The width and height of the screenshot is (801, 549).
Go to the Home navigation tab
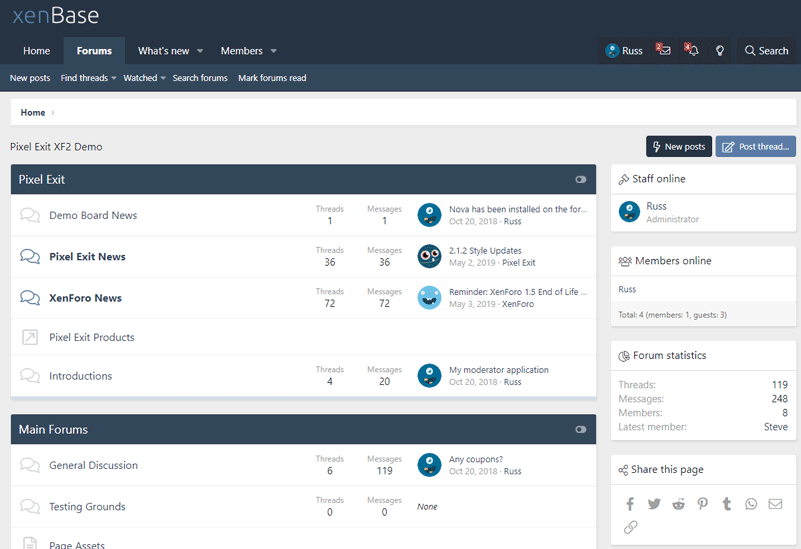click(37, 51)
